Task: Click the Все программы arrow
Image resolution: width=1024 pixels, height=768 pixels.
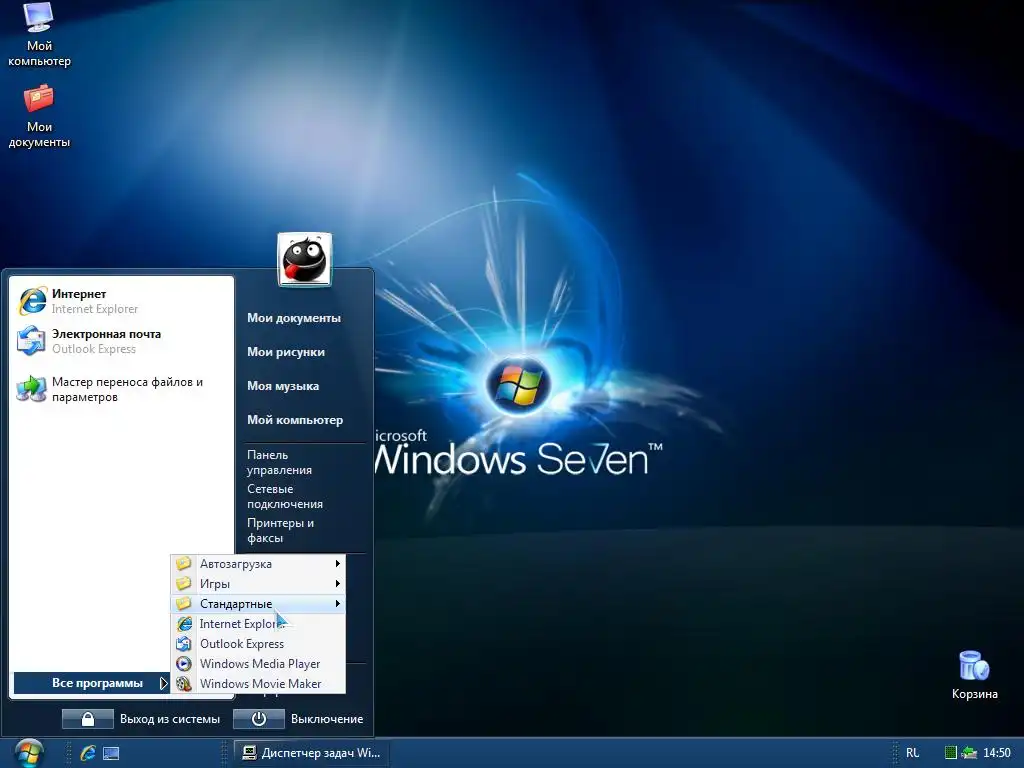Action: point(163,683)
